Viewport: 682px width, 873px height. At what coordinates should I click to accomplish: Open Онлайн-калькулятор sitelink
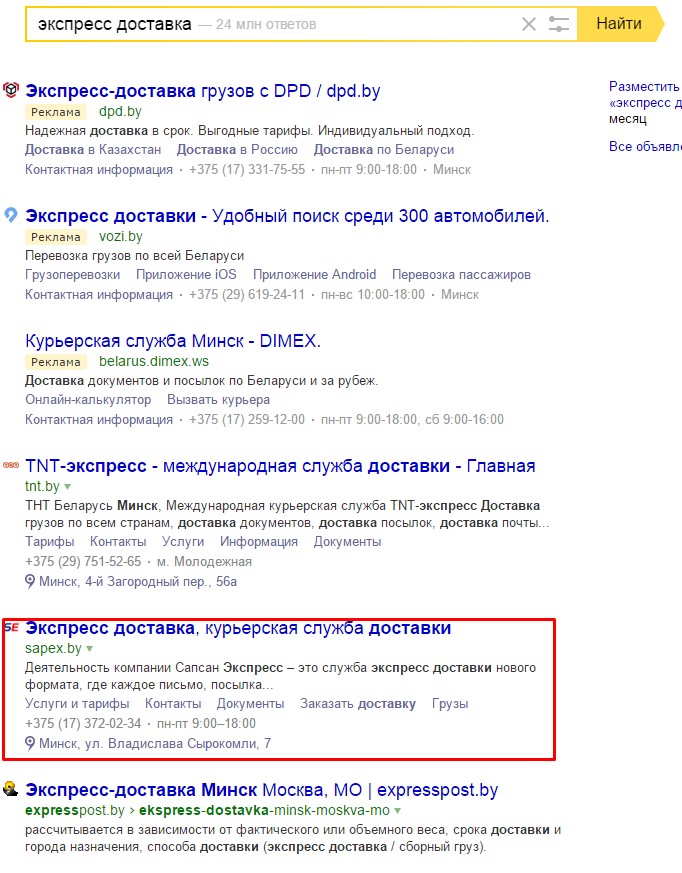tap(88, 400)
